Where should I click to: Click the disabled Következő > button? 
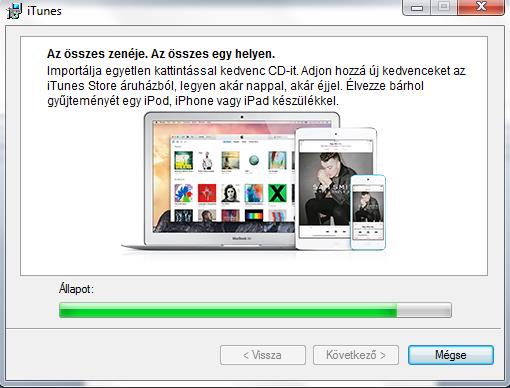356,355
